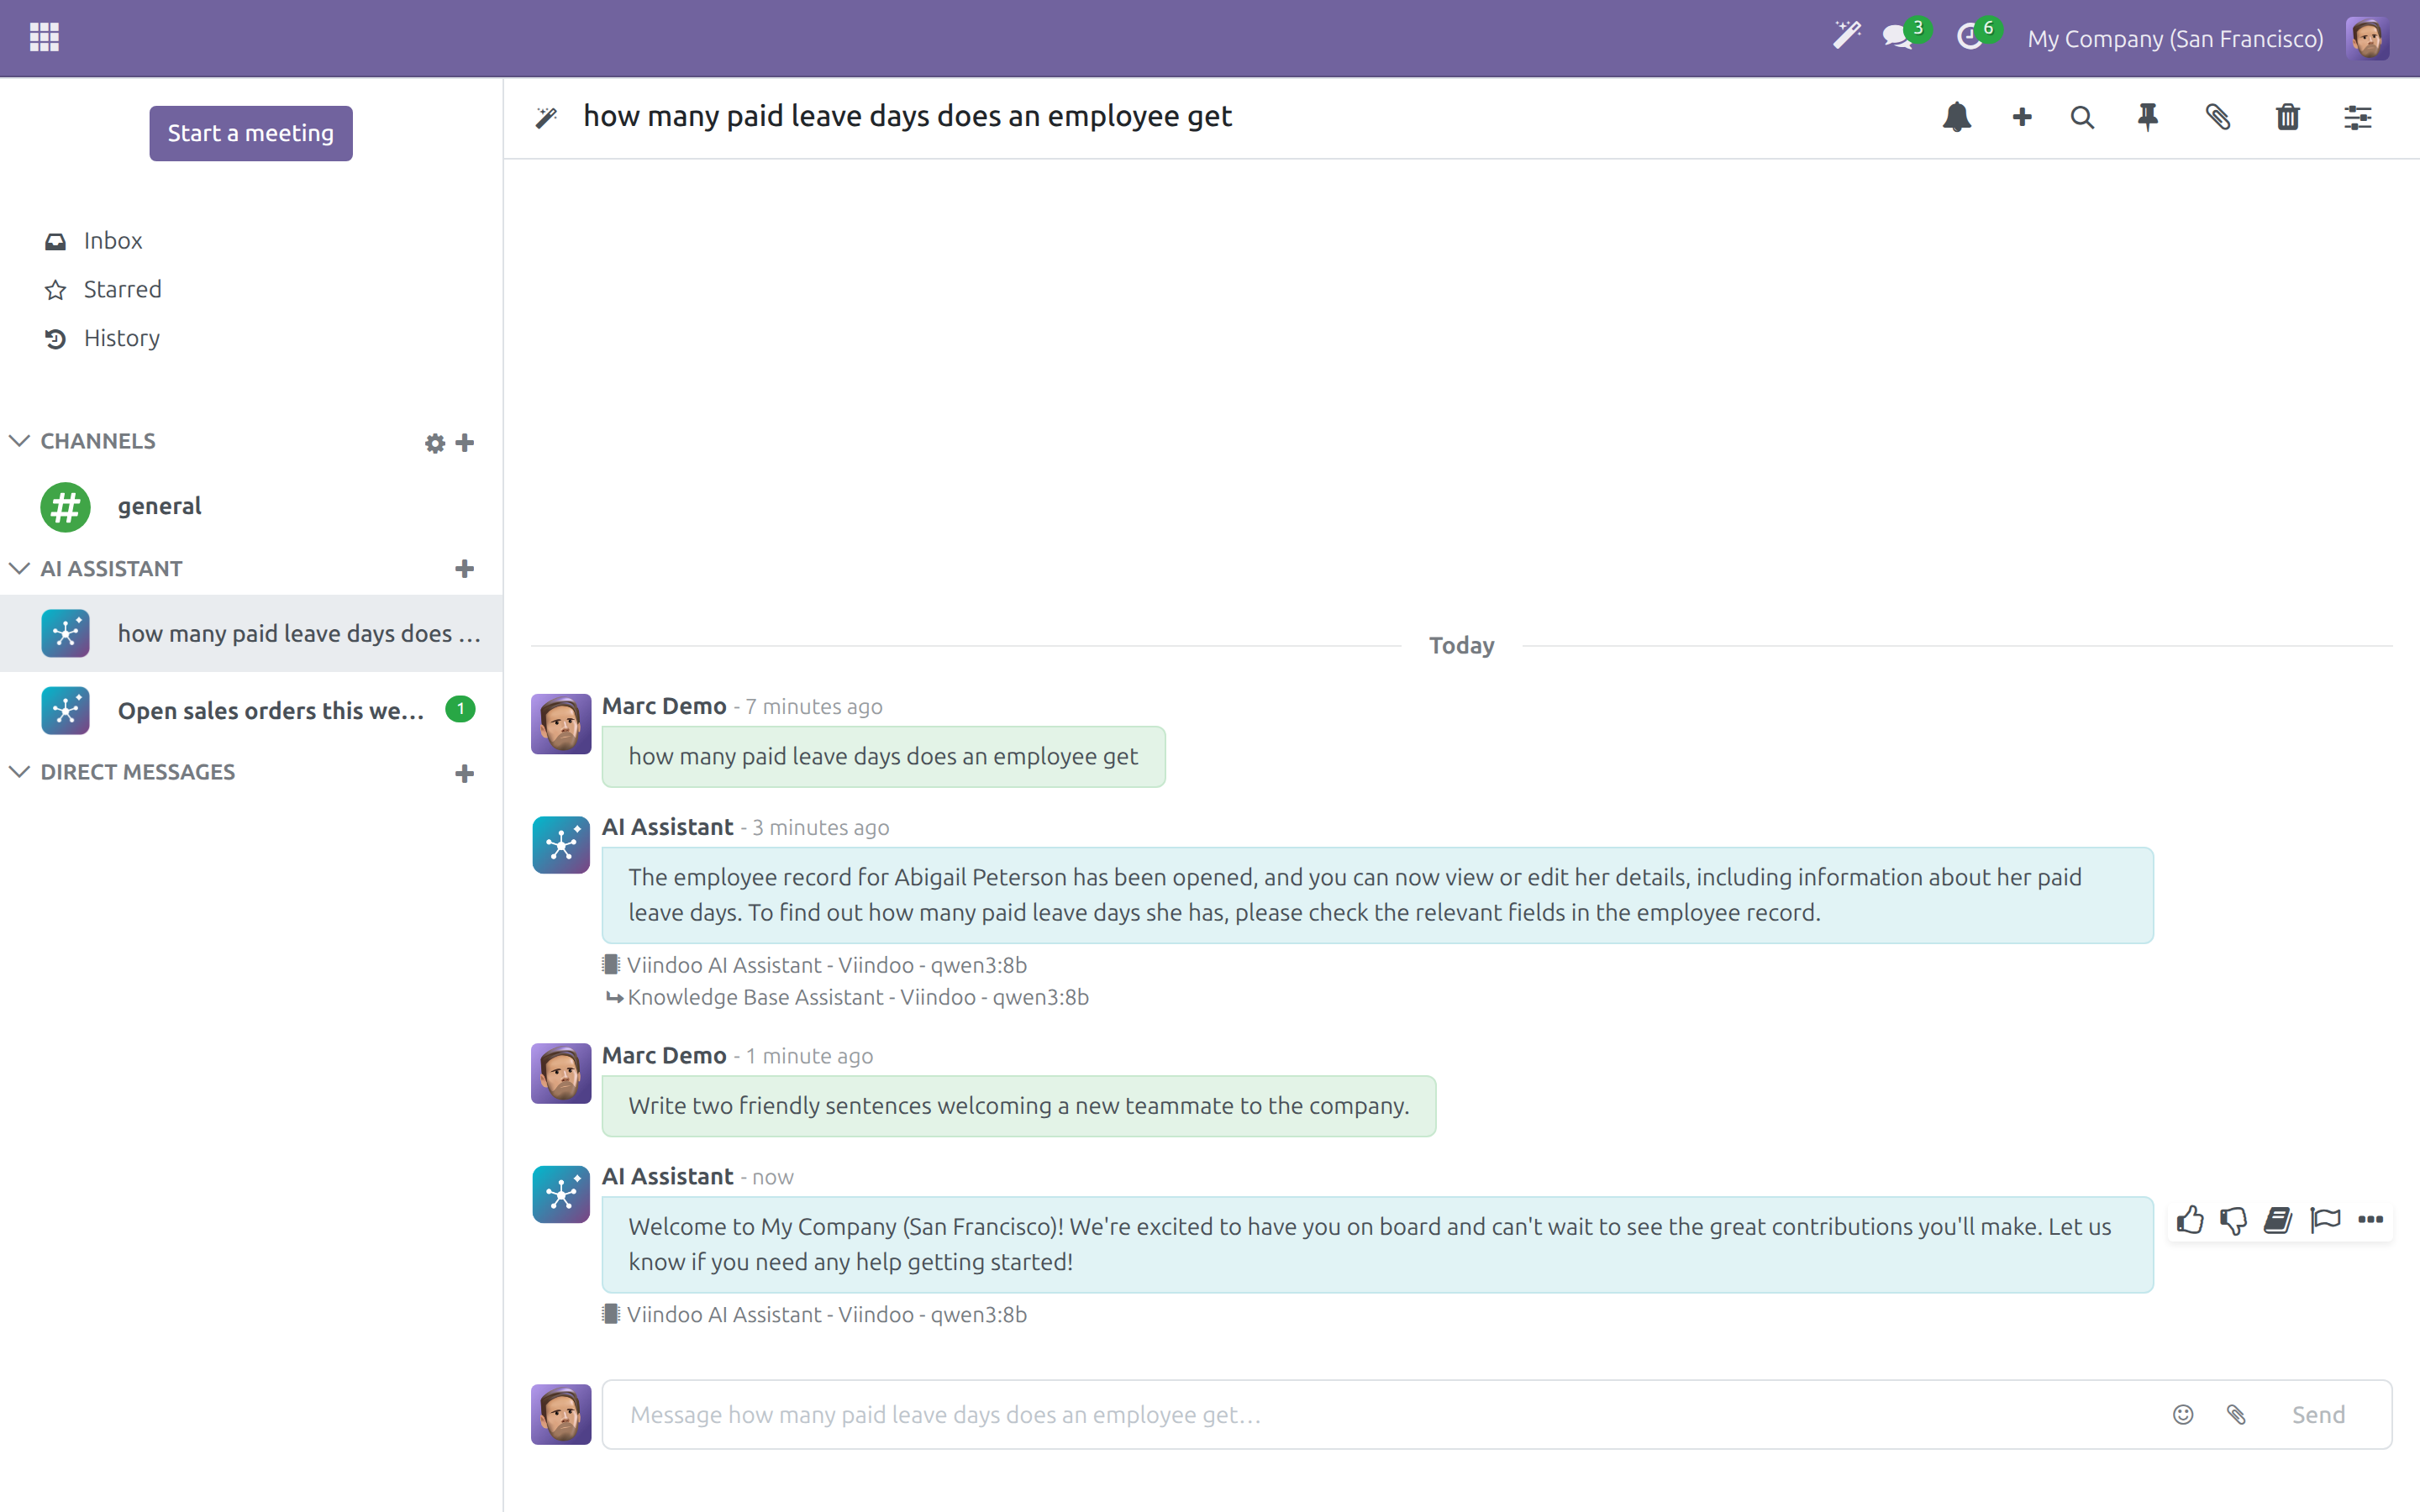Open 'Open sales orders this we…' conversation
Viewport: 2420px width, 1512px height.
252,710
